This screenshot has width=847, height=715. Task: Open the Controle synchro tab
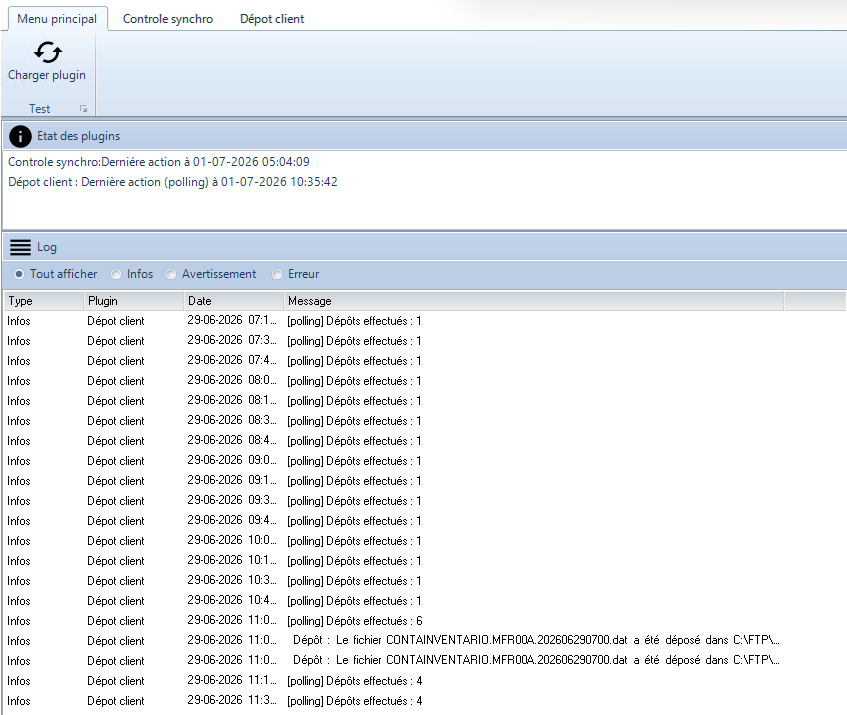coord(168,19)
